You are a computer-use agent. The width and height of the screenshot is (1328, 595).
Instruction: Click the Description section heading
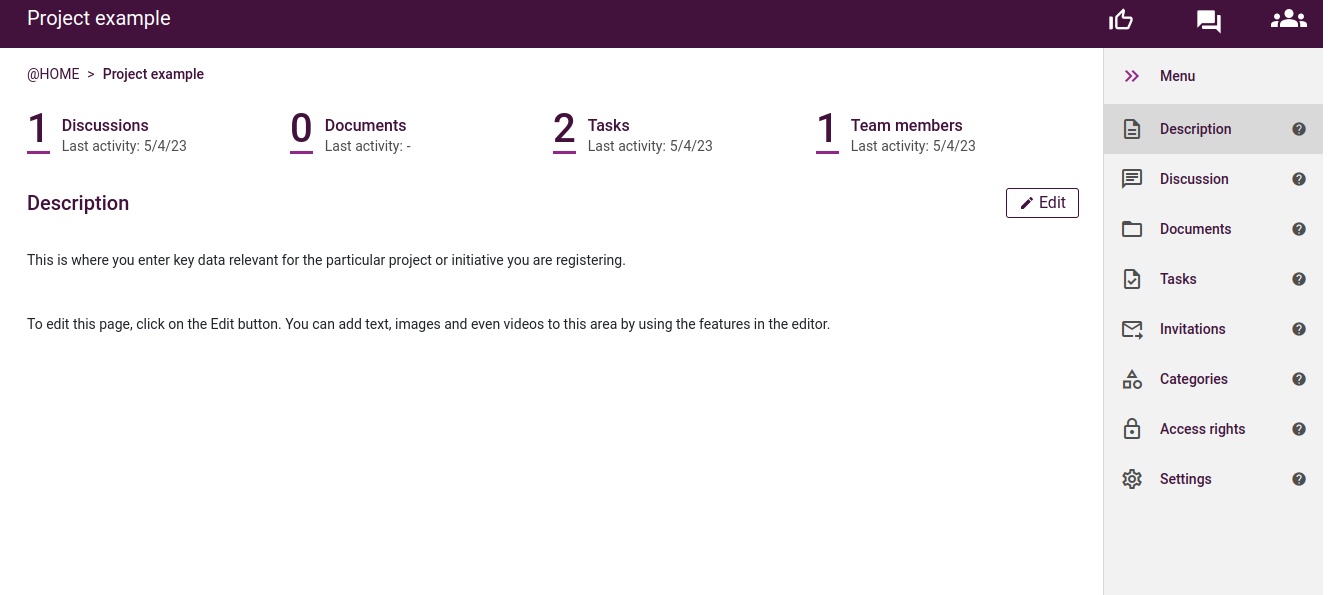pyautogui.click(x=78, y=203)
